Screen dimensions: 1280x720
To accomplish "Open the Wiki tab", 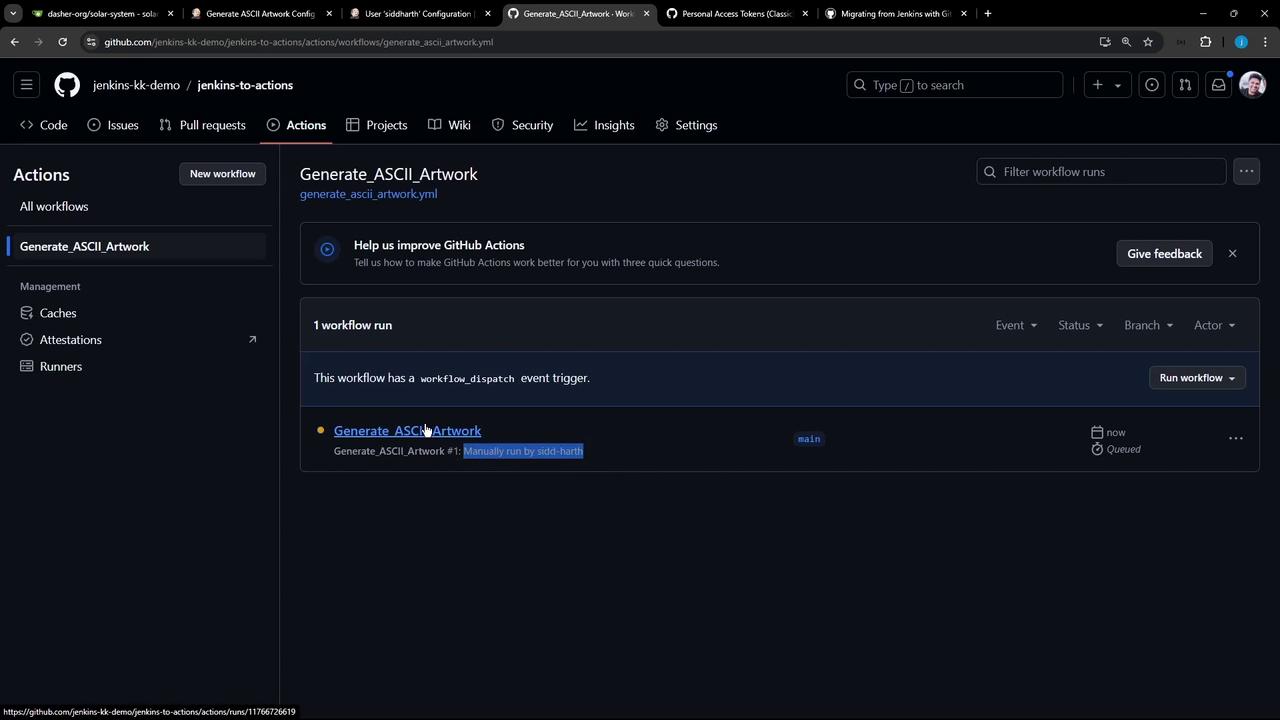I will pos(449,125).
